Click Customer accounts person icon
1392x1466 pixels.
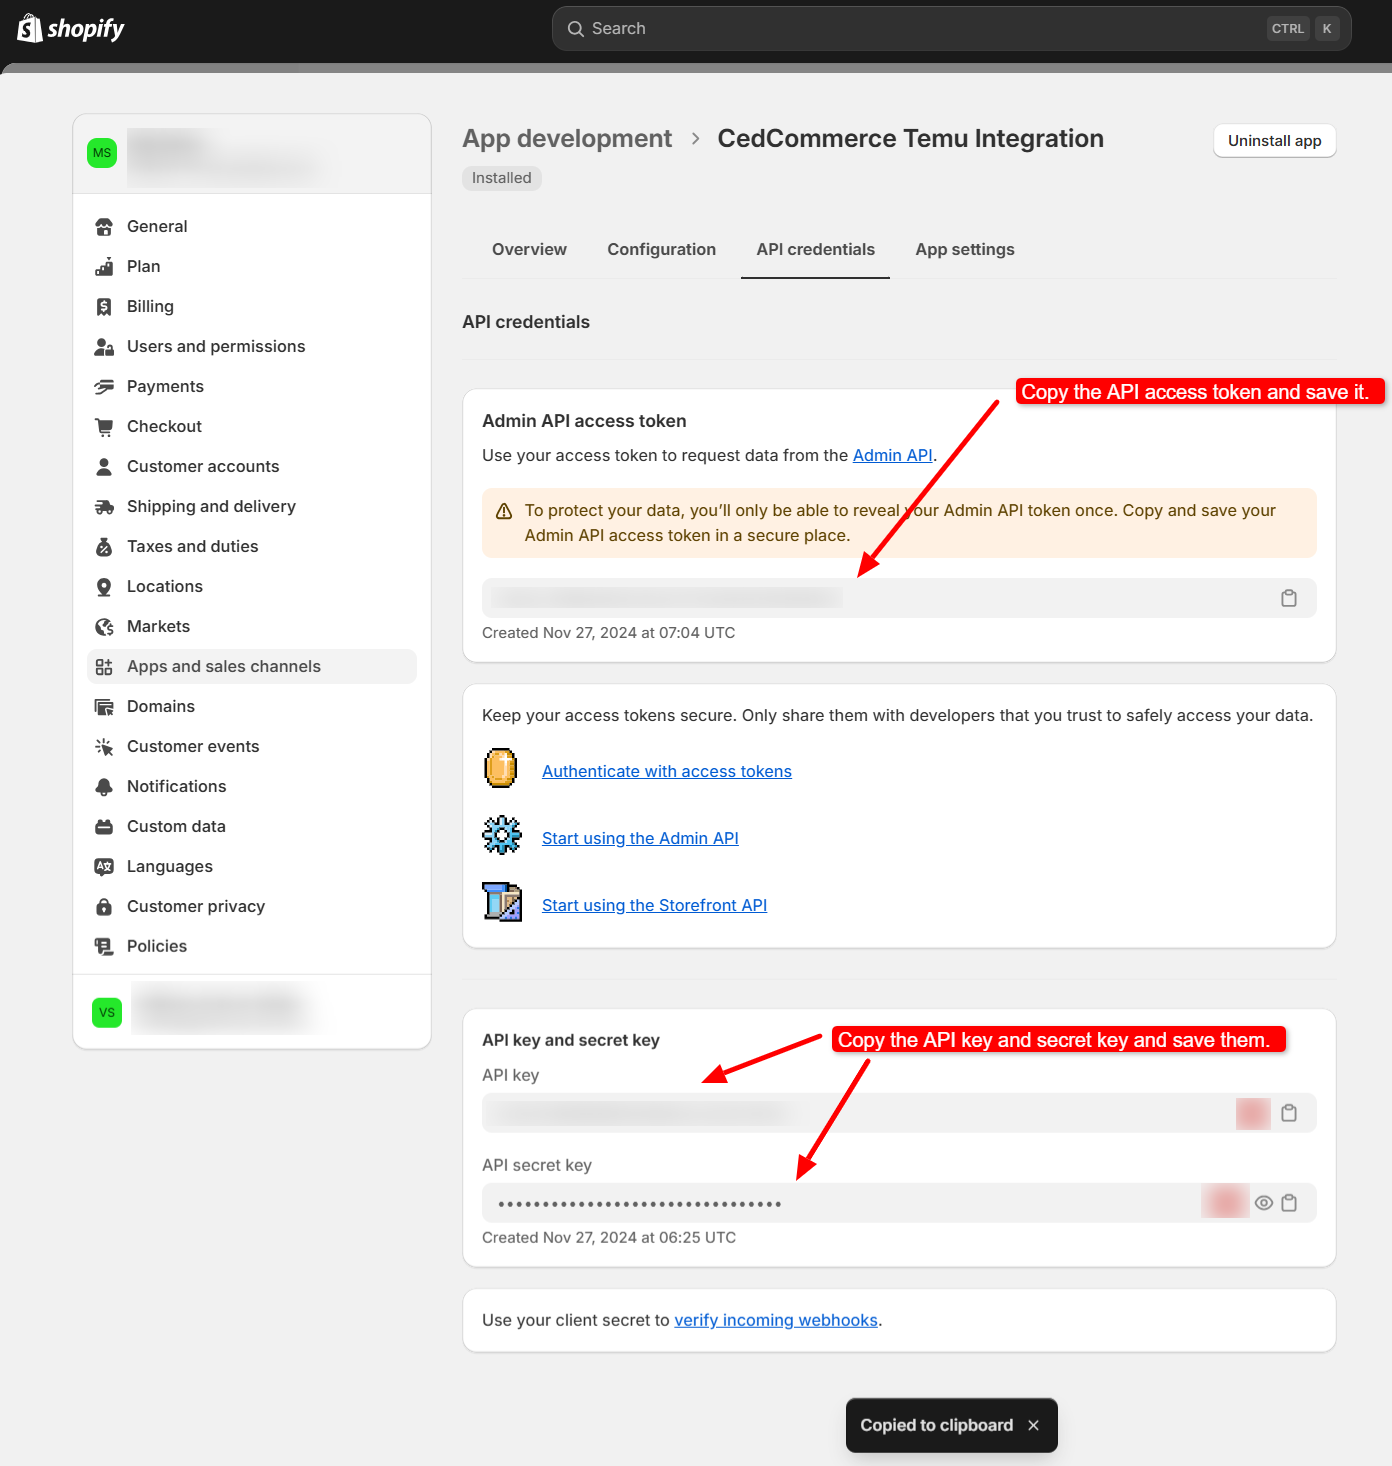(x=104, y=467)
